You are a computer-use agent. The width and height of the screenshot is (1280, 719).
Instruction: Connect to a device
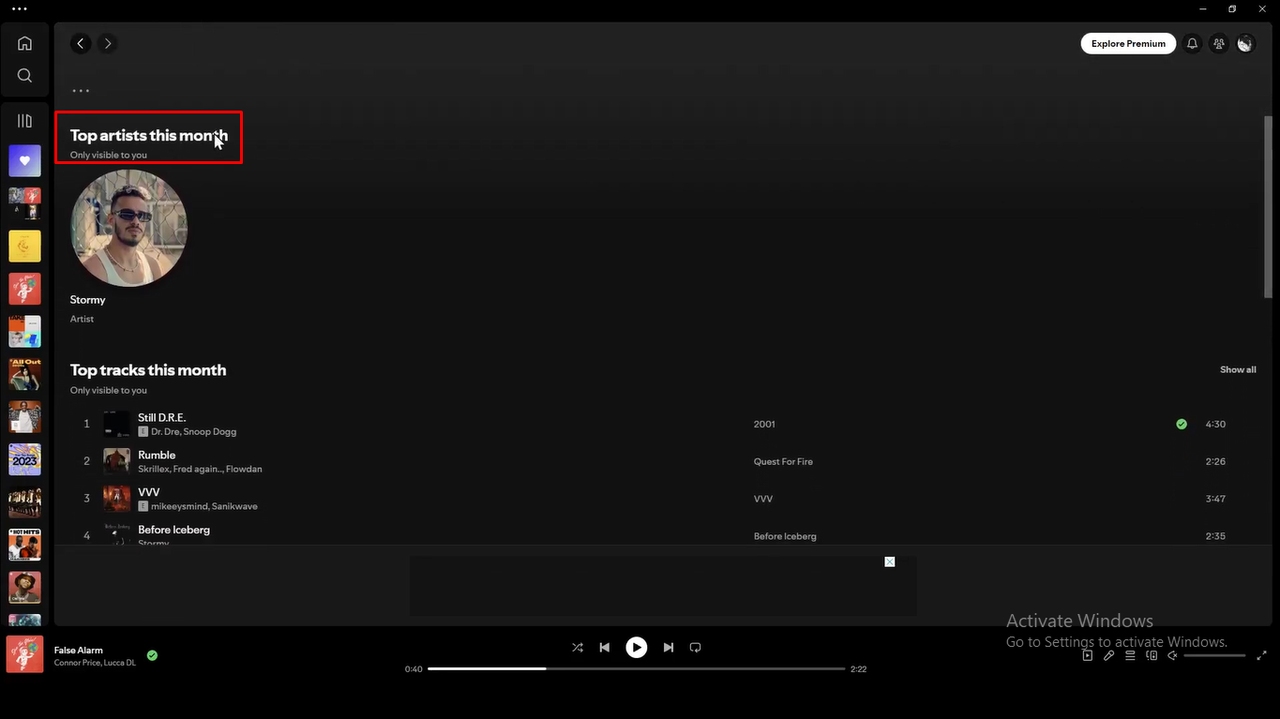point(1151,655)
